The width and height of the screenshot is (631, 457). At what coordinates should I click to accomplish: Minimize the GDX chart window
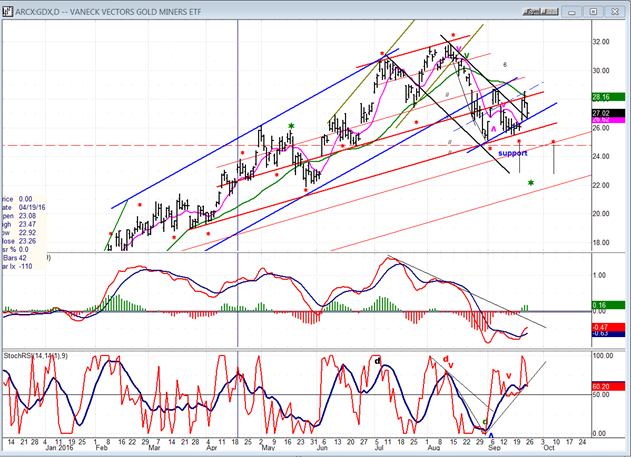[x=571, y=12]
